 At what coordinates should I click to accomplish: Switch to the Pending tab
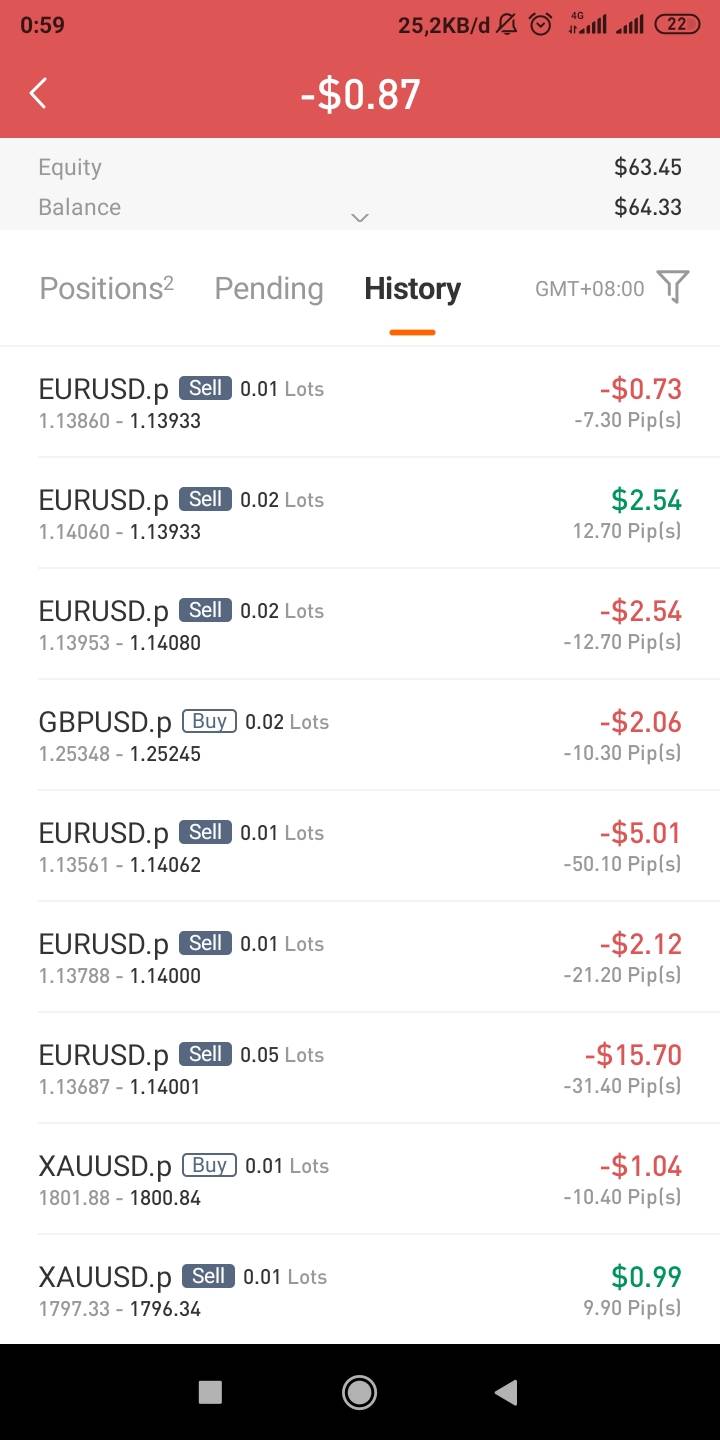point(268,289)
